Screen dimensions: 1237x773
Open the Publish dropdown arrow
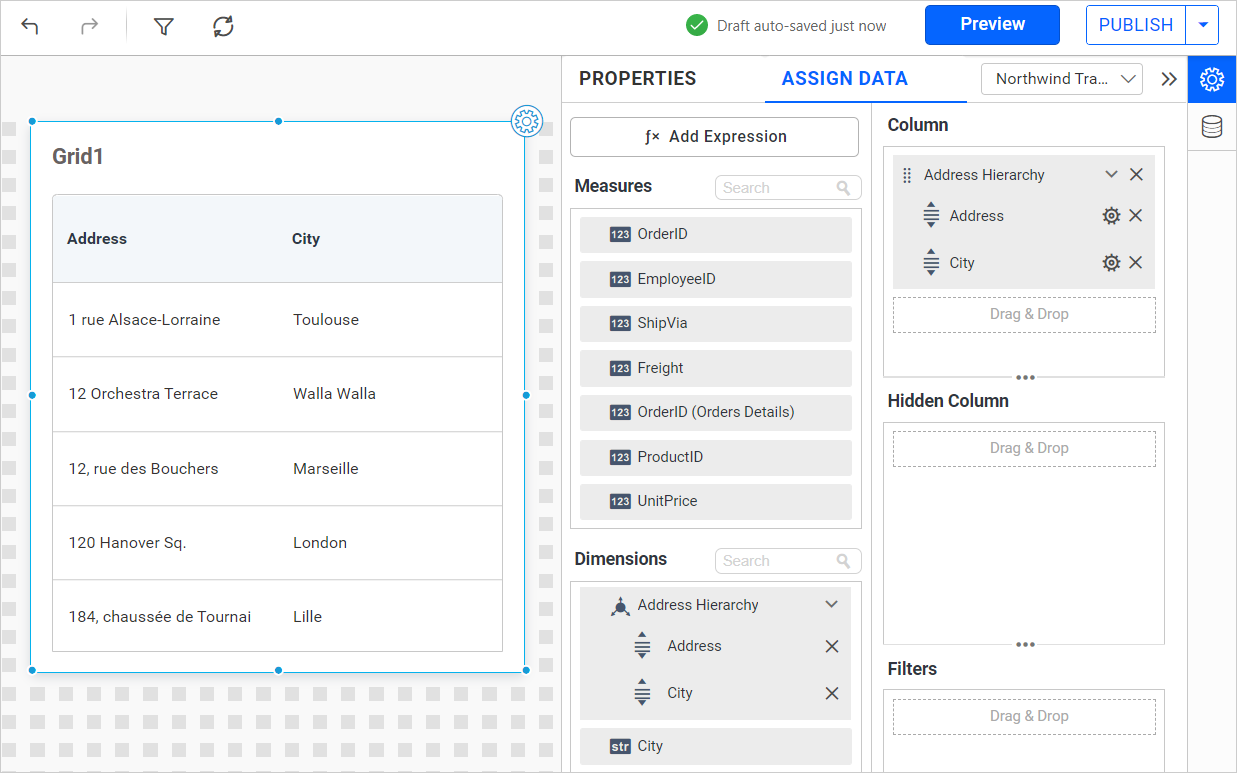[x=1202, y=25]
